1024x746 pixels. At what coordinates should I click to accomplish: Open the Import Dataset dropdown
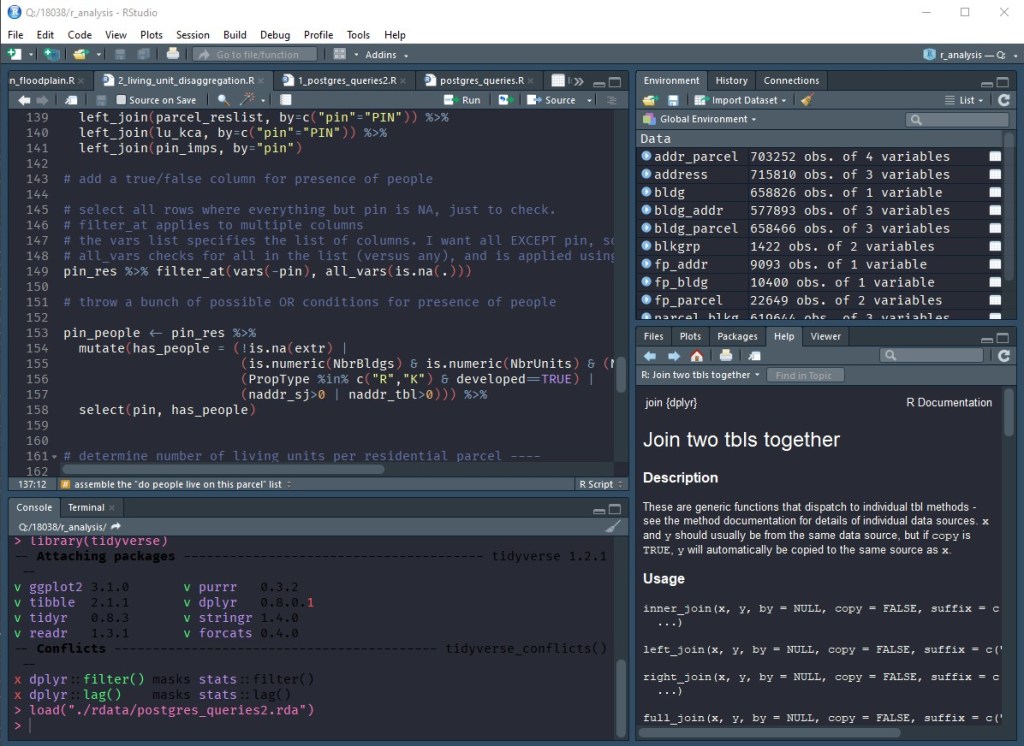(743, 100)
